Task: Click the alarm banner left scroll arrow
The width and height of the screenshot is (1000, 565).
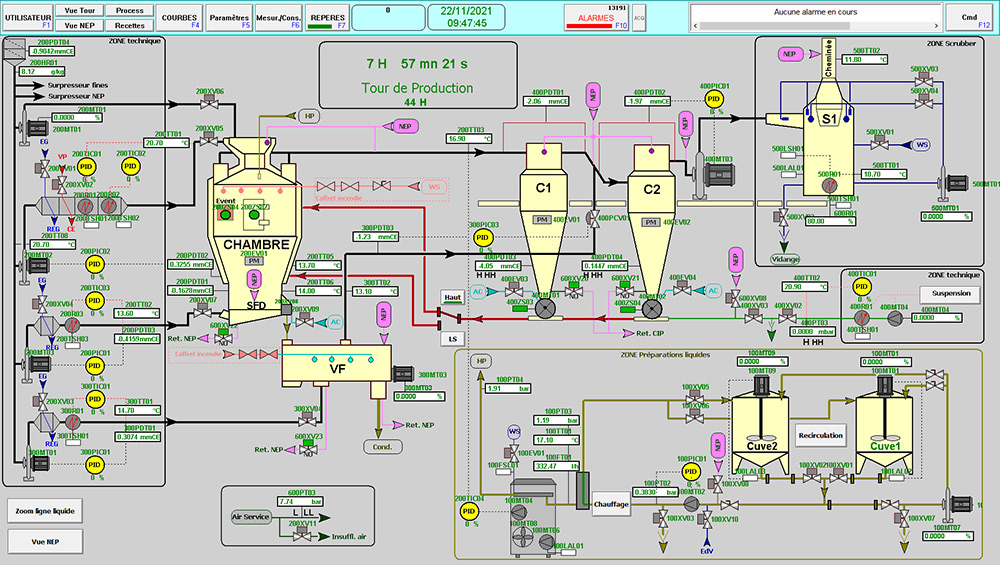Action: 696,26
